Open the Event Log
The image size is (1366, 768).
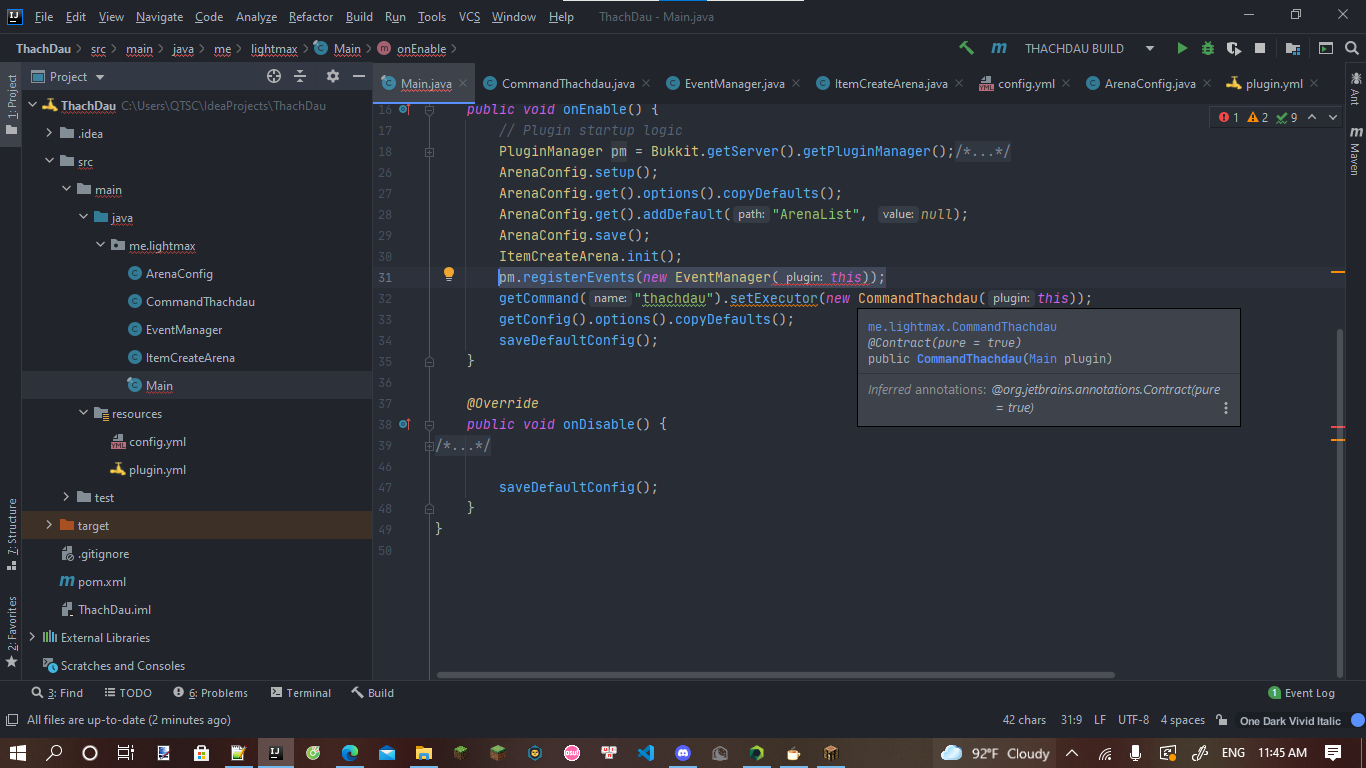coord(1301,693)
